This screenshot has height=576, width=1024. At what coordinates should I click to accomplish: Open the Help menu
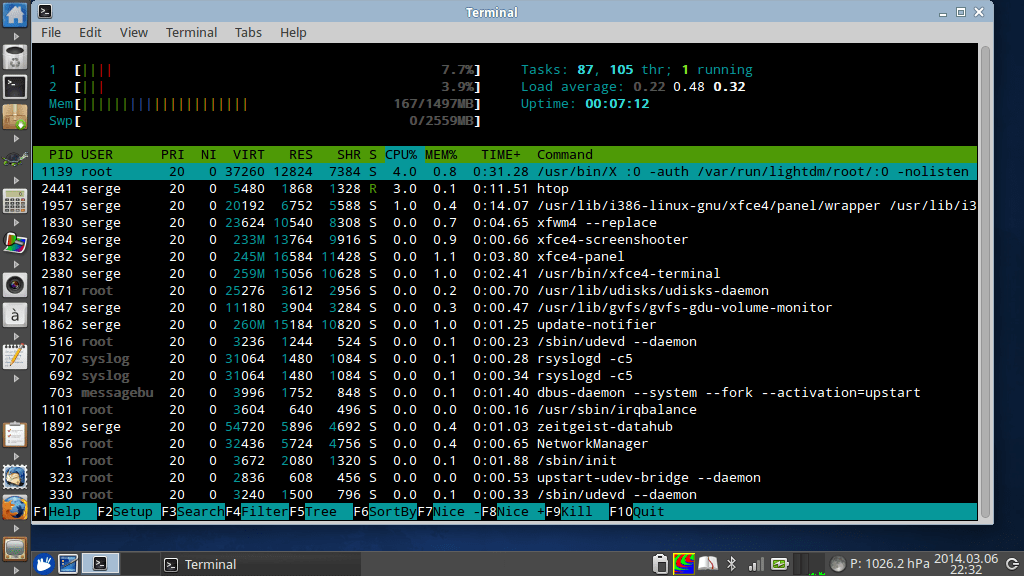coord(293,33)
